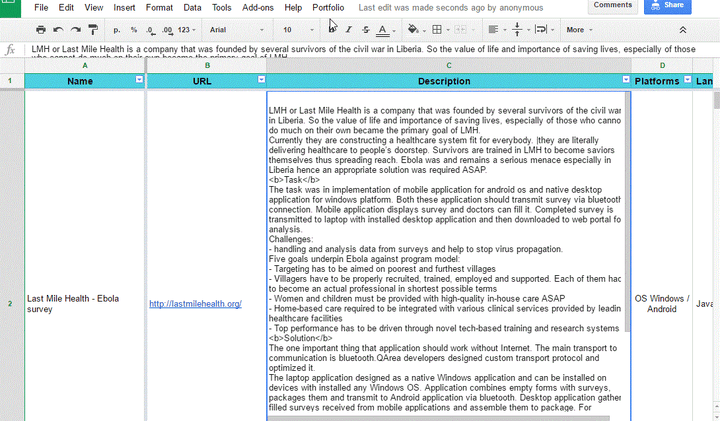
Task: Open the cell borders menu
Action: (x=440, y=30)
